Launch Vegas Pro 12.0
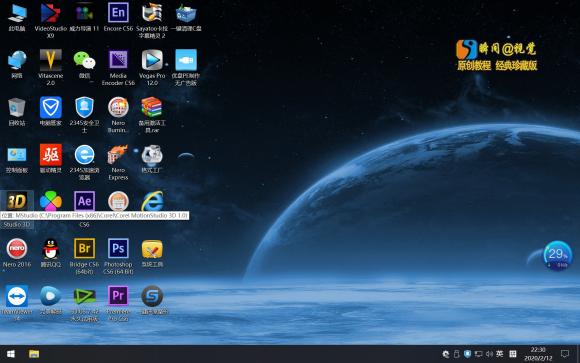This screenshot has width=580, height=363. pos(152,60)
